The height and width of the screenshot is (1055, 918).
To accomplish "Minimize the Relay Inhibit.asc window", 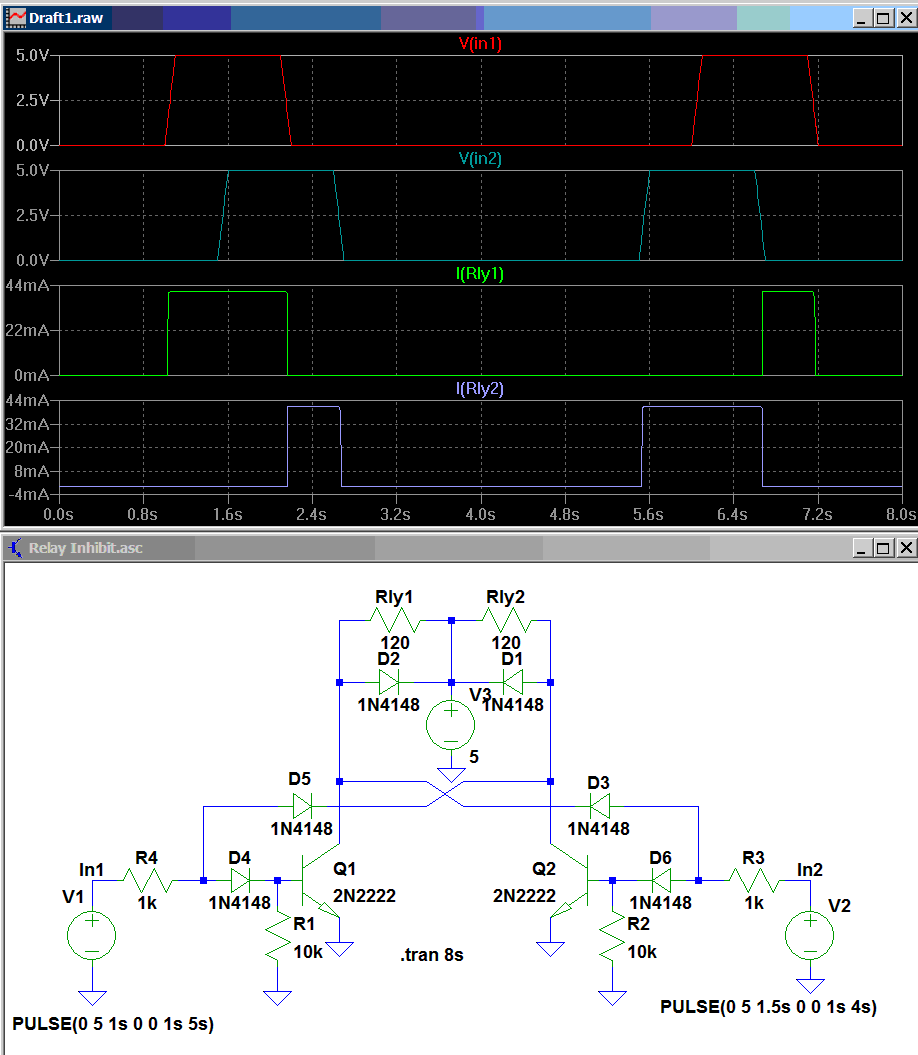I will (x=862, y=548).
